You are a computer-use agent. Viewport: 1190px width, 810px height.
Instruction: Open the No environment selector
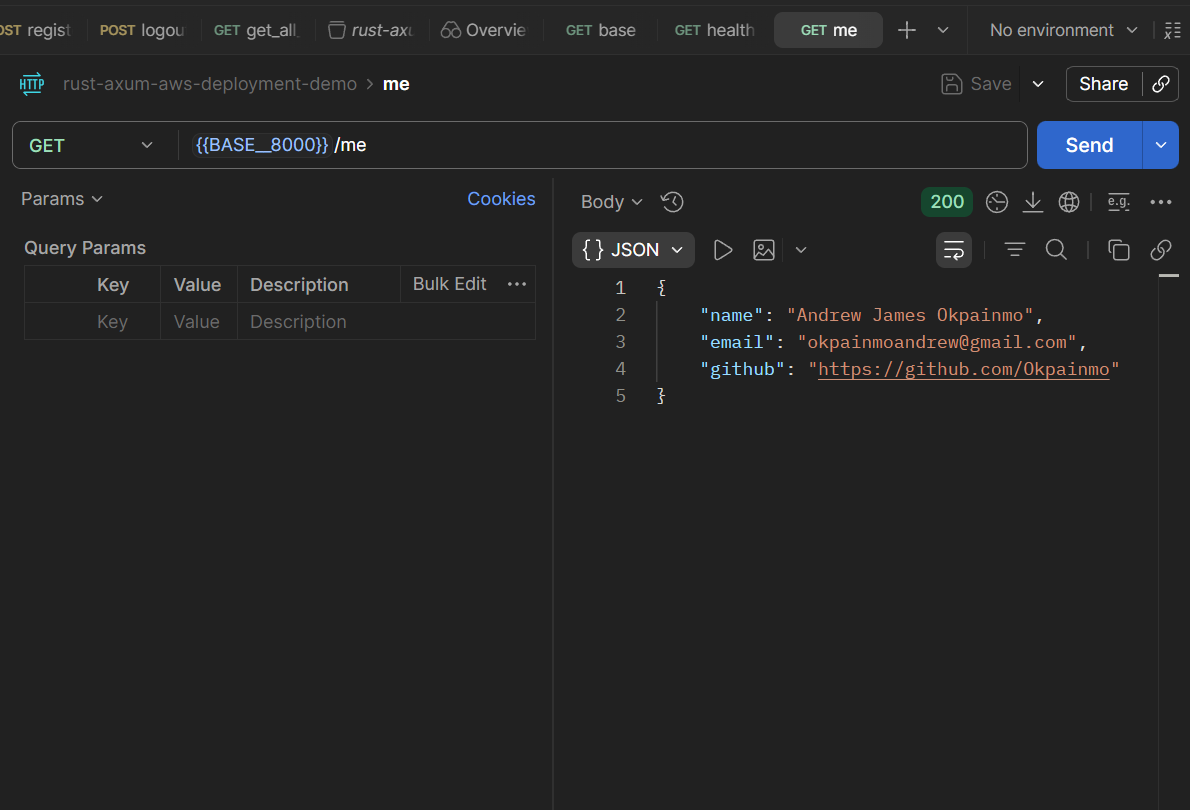(1063, 30)
